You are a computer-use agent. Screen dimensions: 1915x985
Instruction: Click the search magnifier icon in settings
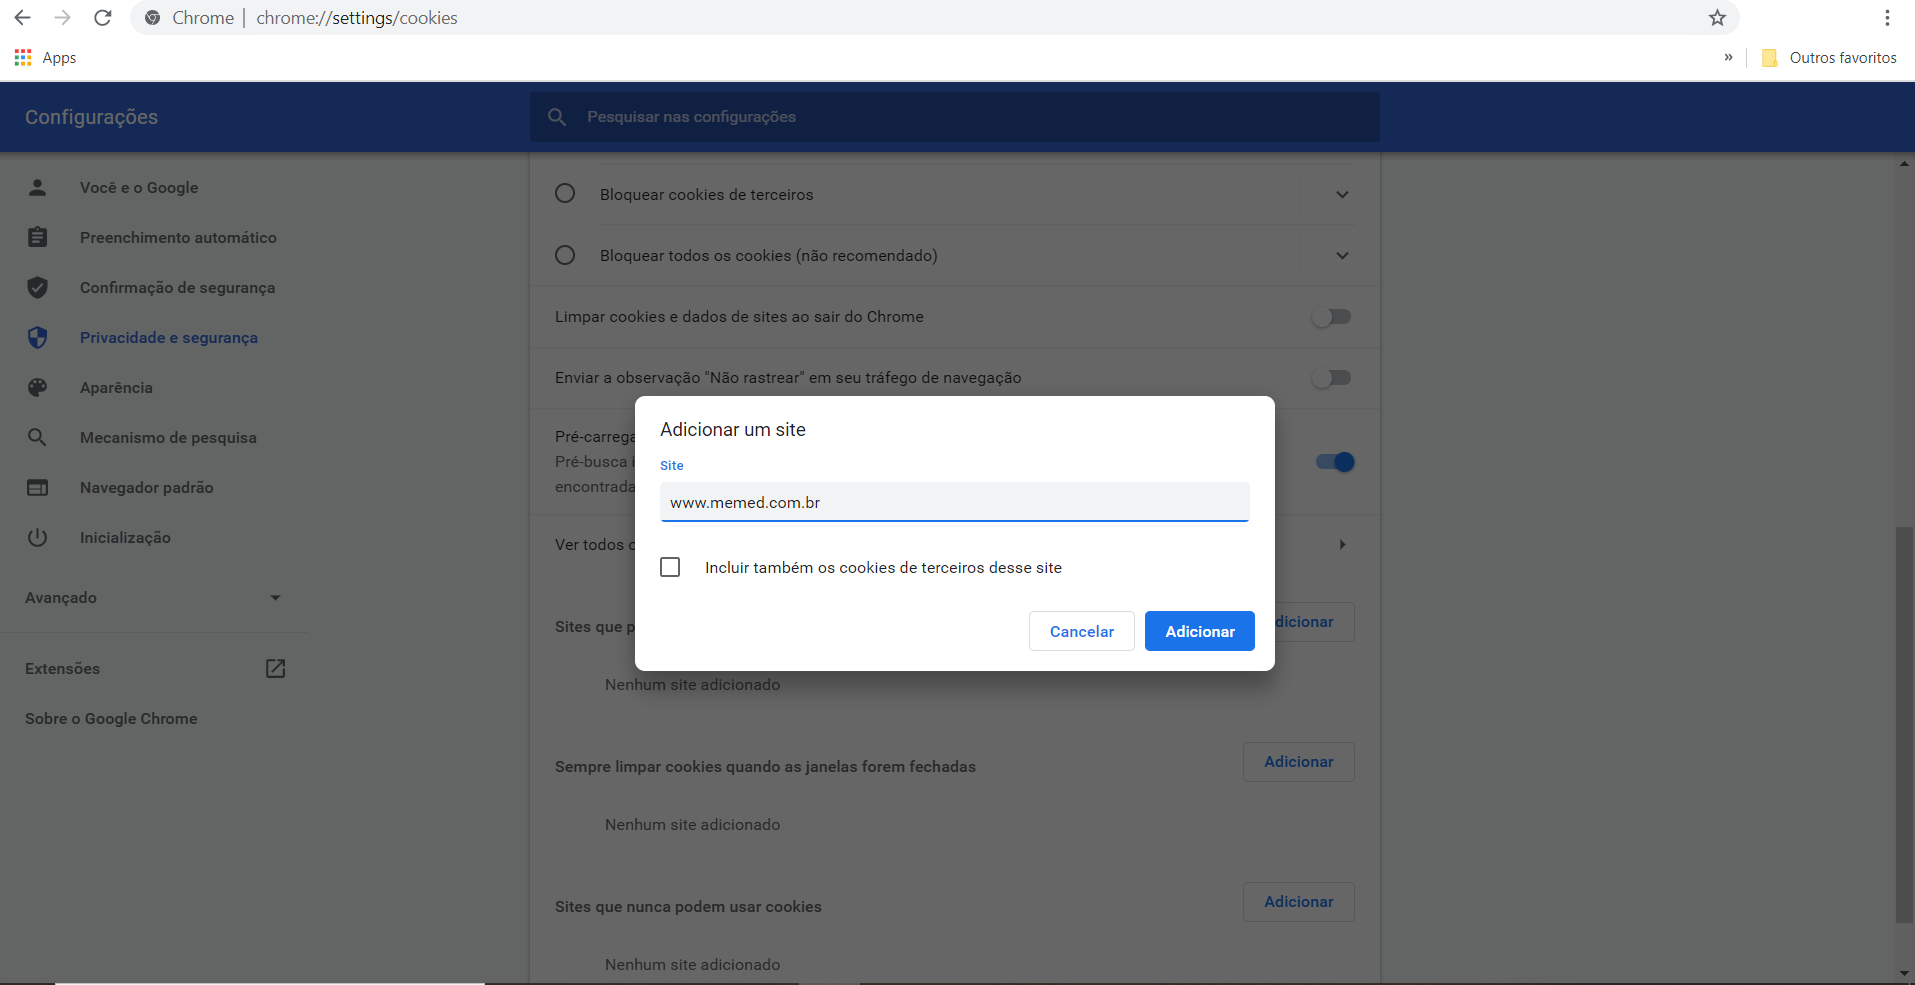(x=557, y=117)
